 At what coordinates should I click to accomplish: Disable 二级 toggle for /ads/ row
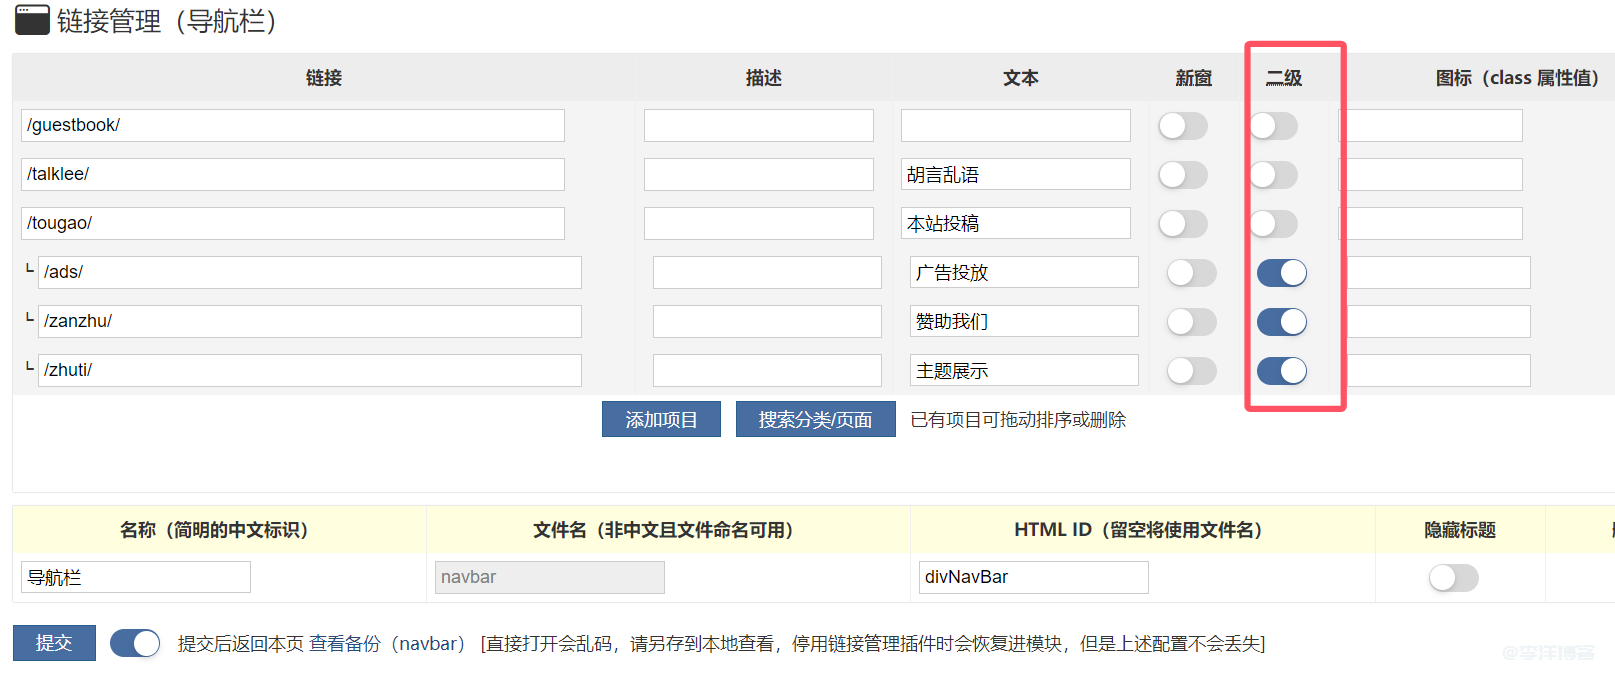click(1281, 273)
